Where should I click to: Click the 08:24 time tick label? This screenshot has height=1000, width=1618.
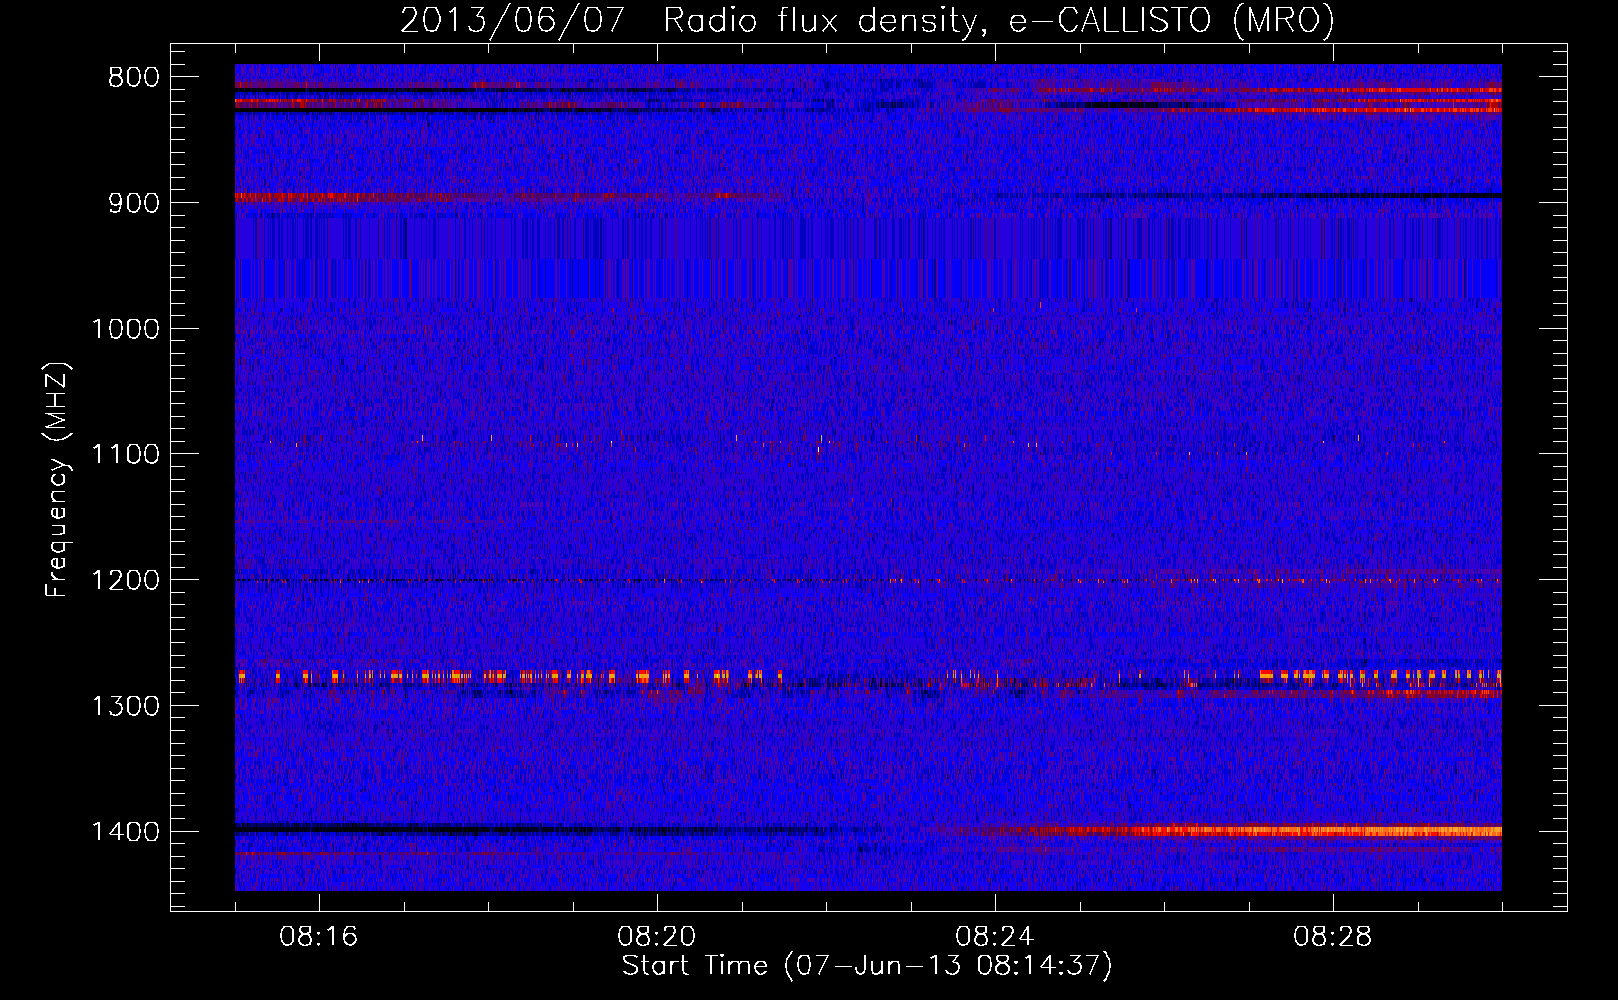995,937
